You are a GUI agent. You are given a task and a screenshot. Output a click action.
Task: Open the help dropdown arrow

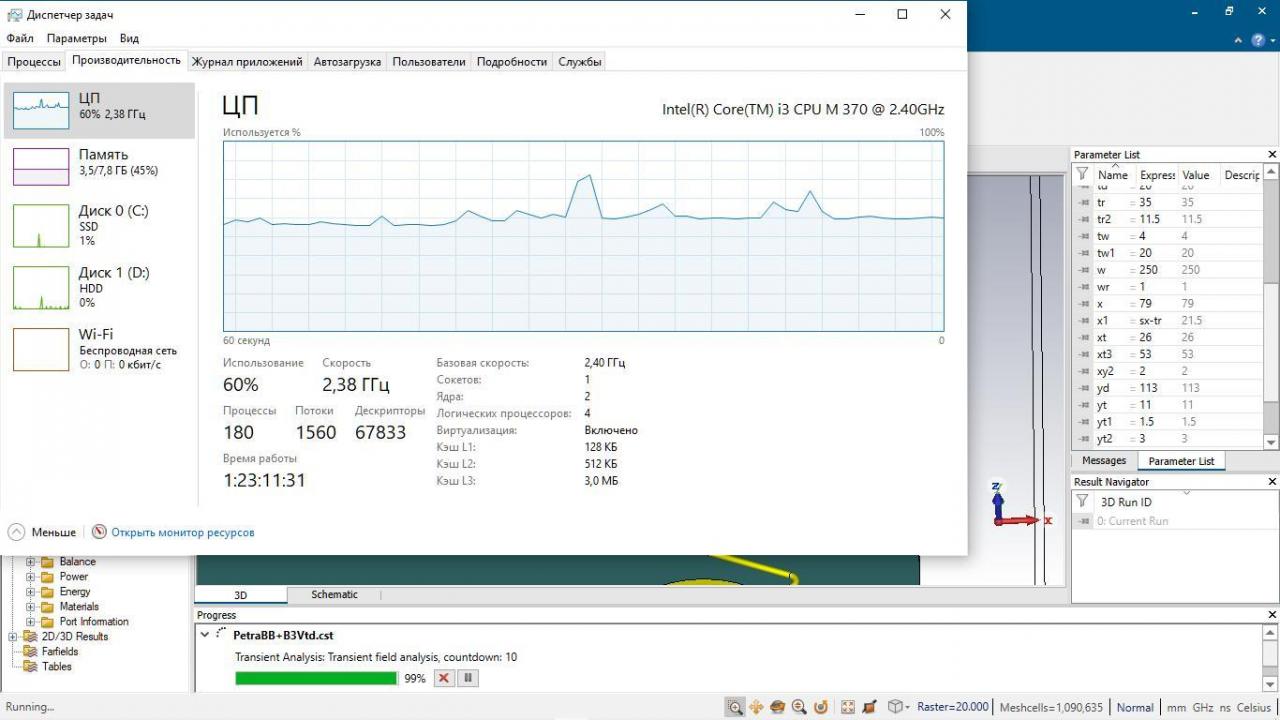[1272, 40]
